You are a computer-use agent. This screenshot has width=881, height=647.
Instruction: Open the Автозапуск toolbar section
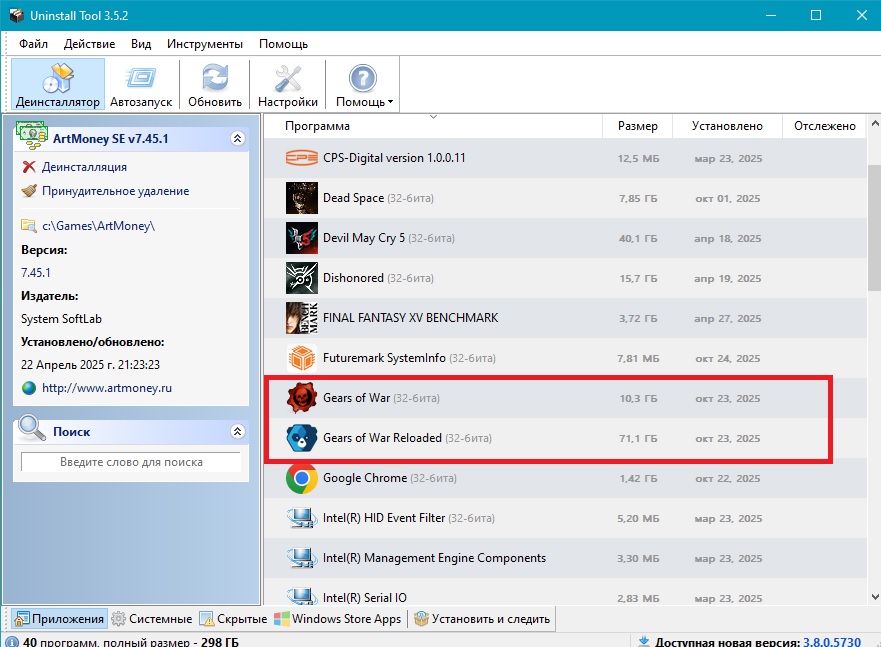point(141,84)
